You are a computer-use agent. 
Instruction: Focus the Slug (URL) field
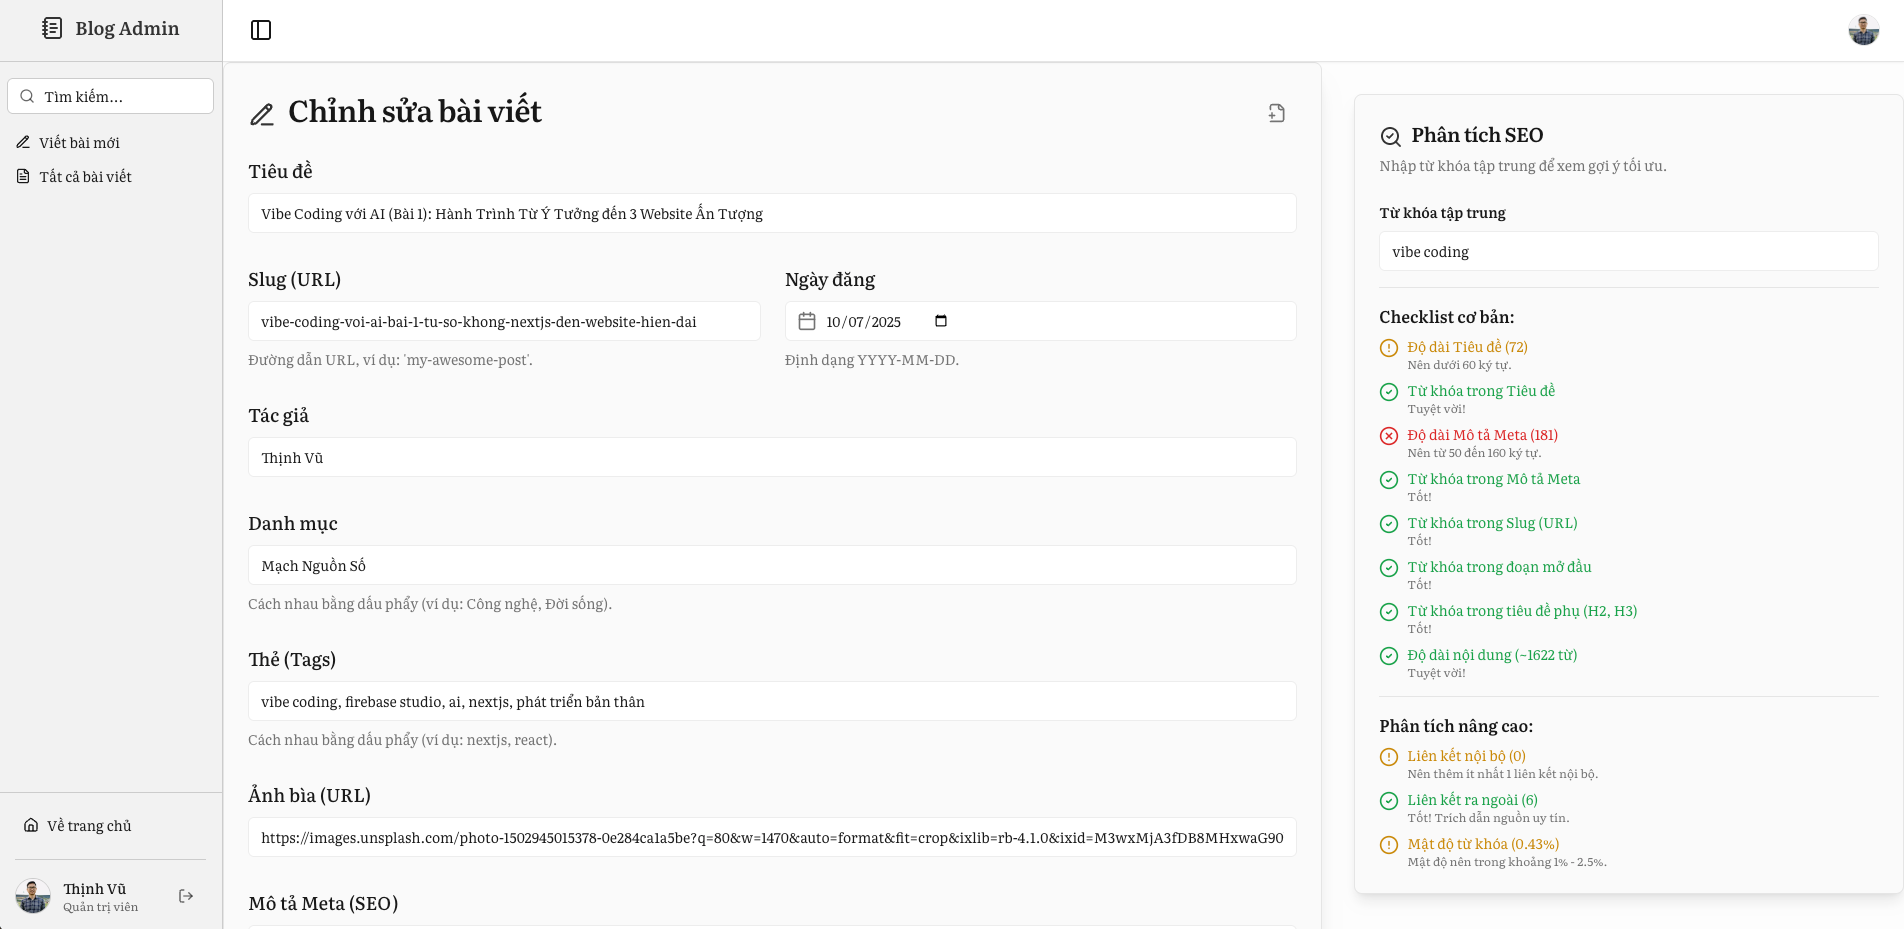point(504,322)
